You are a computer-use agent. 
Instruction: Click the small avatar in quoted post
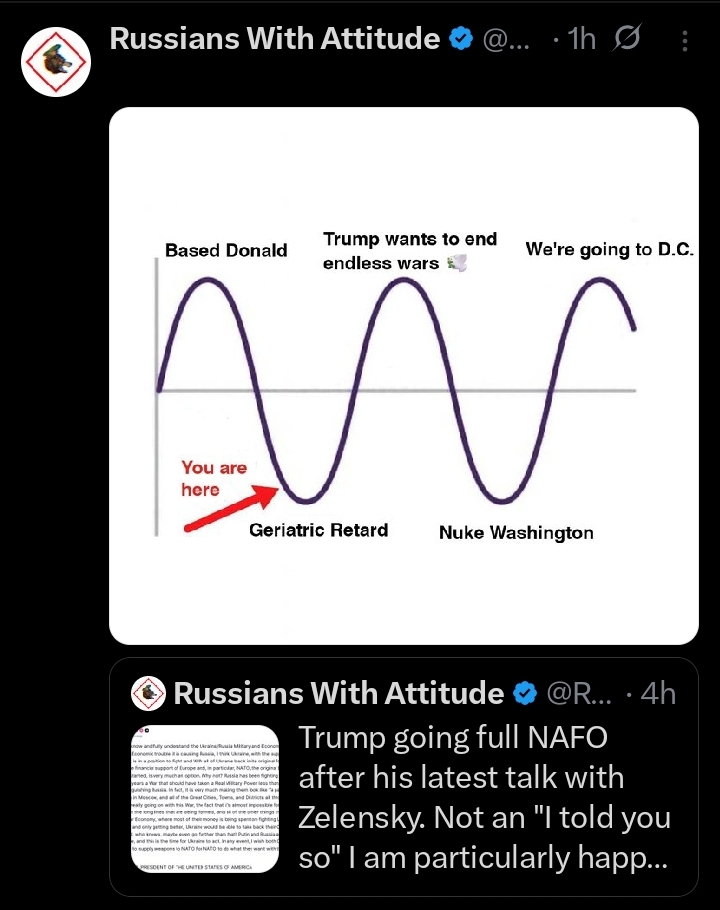pos(149,694)
